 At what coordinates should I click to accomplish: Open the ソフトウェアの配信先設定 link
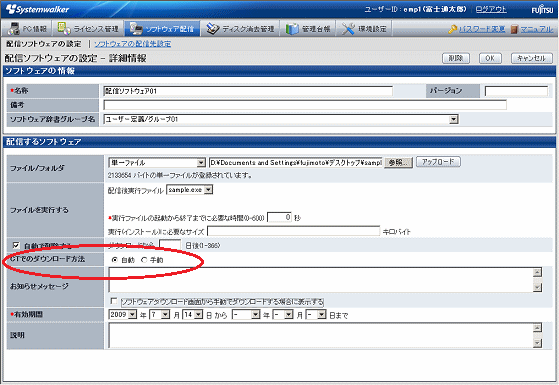[133, 44]
